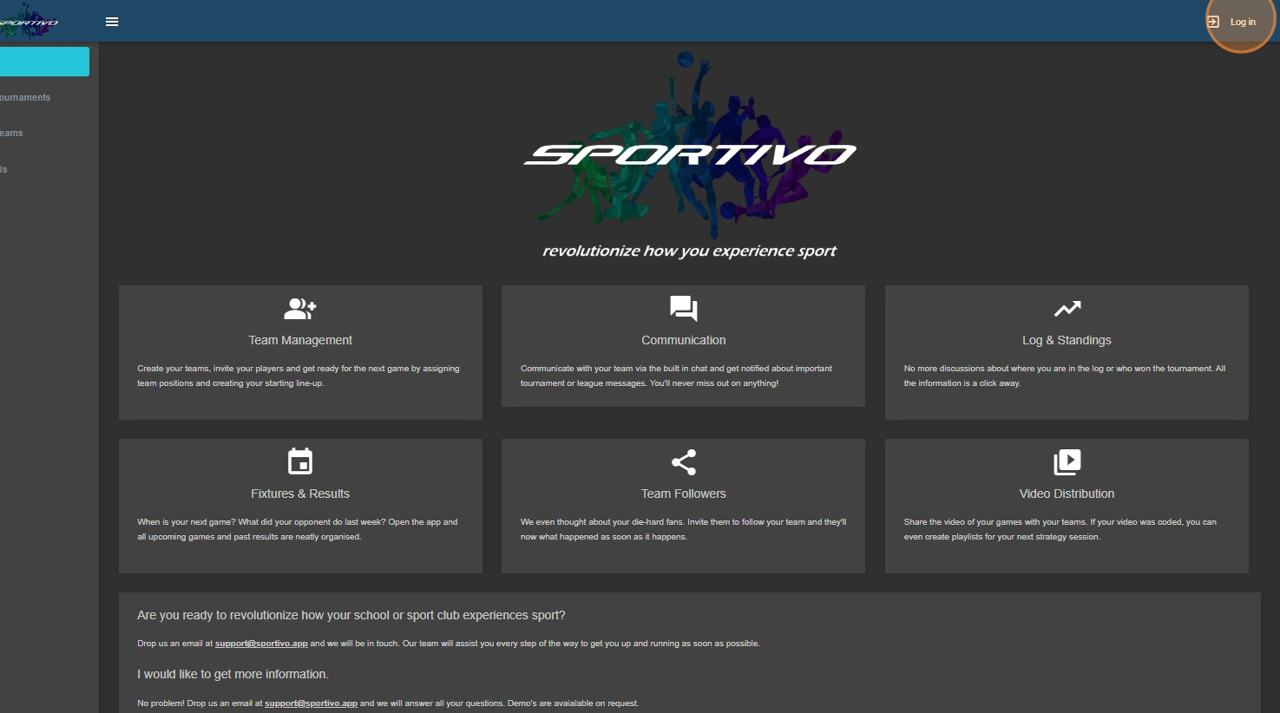Click the Communication chat bubbles icon

[683, 308]
